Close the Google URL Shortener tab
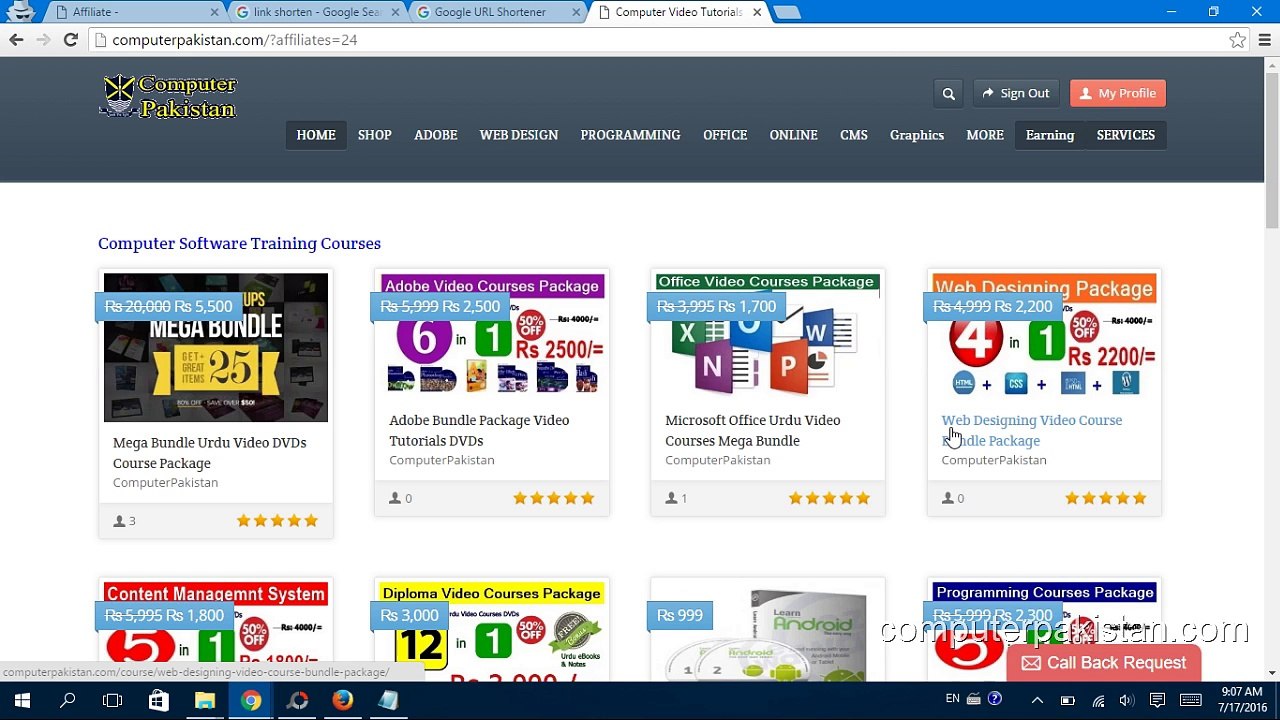This screenshot has height=720, width=1280. pos(576,12)
